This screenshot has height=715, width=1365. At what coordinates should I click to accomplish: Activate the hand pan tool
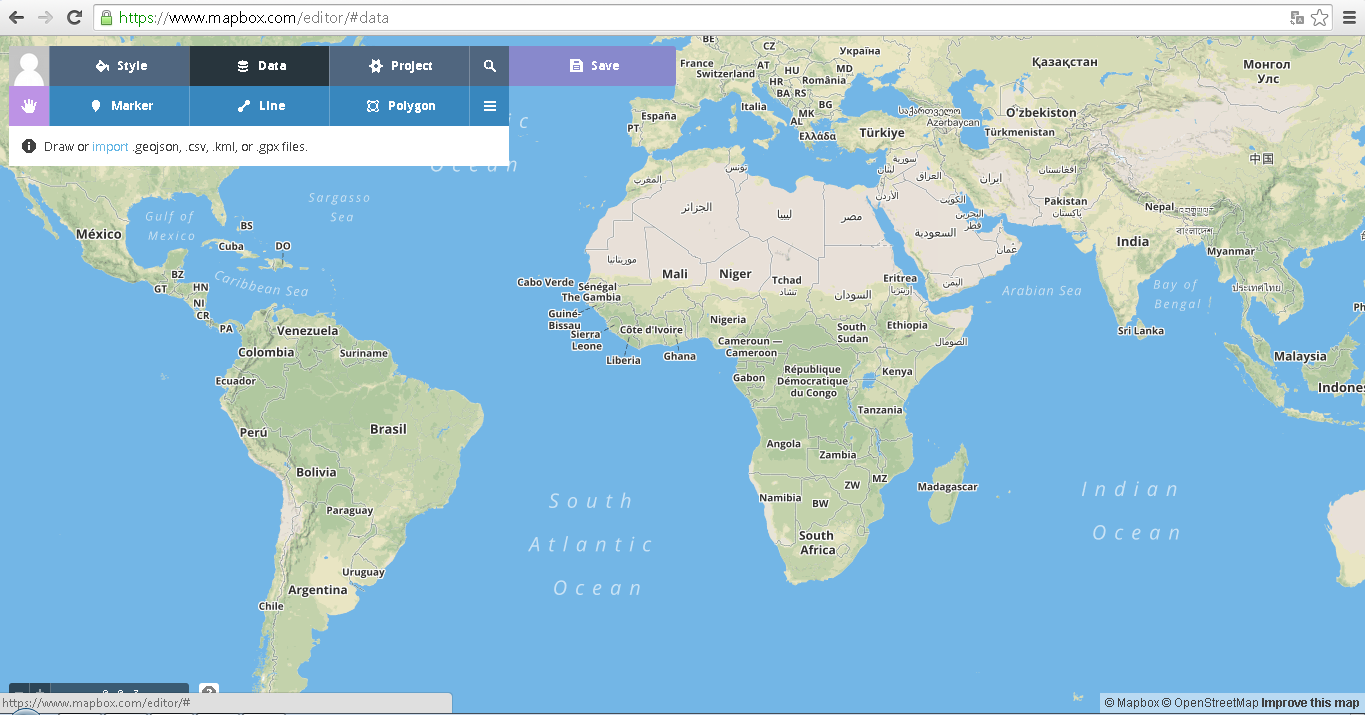pyautogui.click(x=28, y=105)
